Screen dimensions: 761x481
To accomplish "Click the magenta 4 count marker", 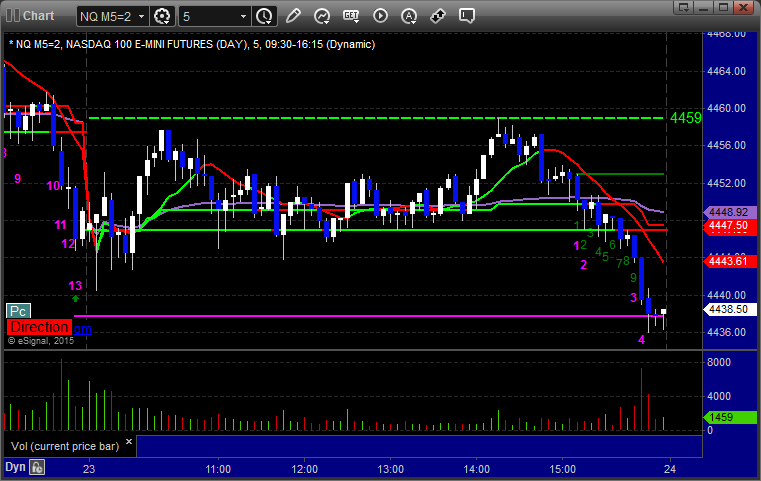I will [x=641, y=340].
